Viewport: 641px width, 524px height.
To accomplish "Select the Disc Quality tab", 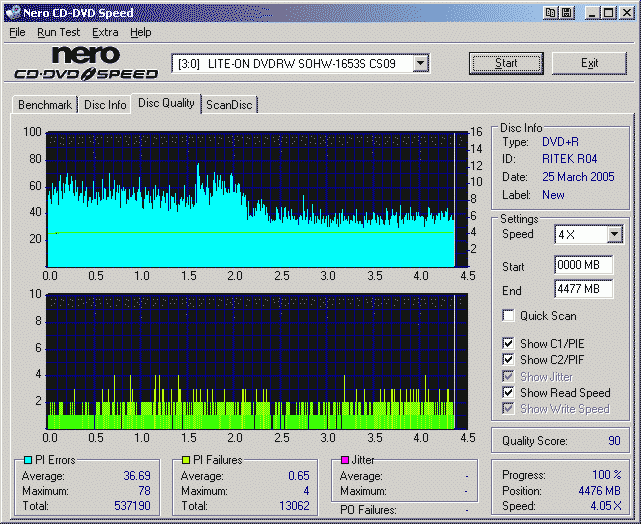I will 166,103.
